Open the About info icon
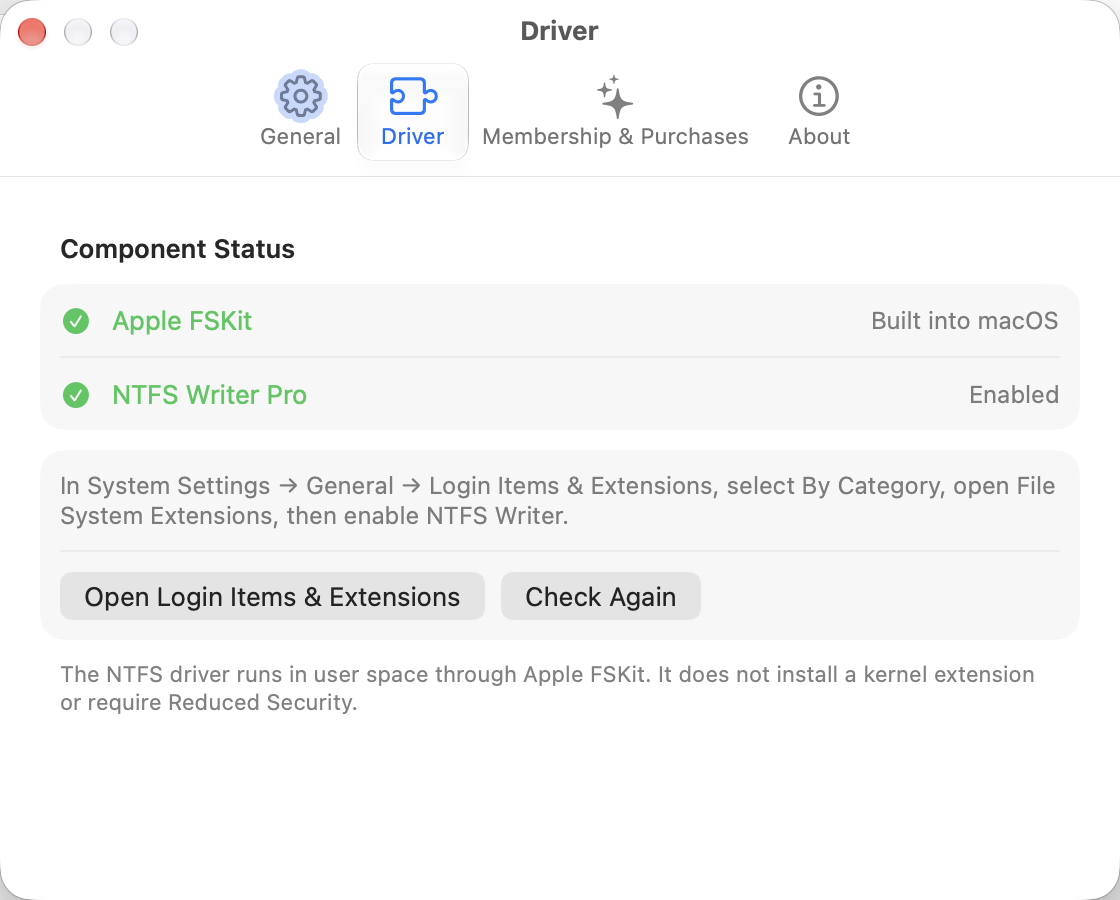The image size is (1120, 900). (x=819, y=96)
